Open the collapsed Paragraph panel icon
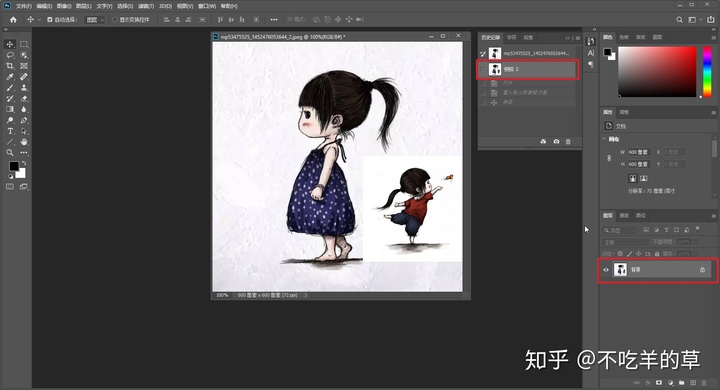This screenshot has width=720, height=390. (591, 64)
